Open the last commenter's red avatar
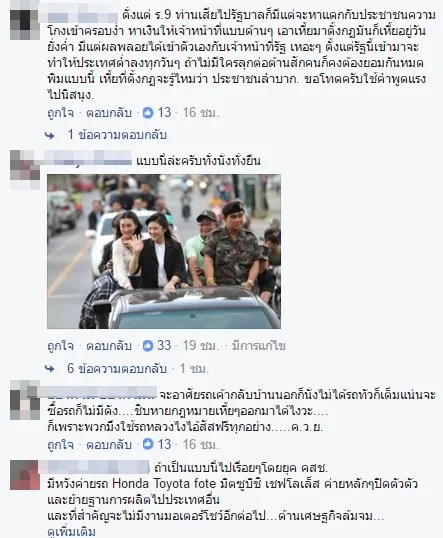The image size is (443, 538). [x=25, y=476]
